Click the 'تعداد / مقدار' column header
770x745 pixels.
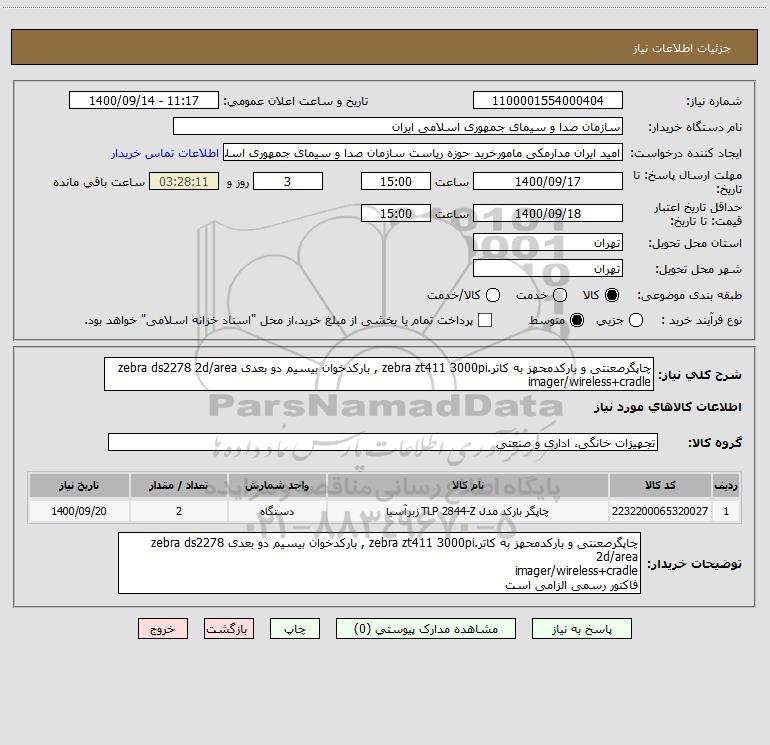(x=179, y=485)
